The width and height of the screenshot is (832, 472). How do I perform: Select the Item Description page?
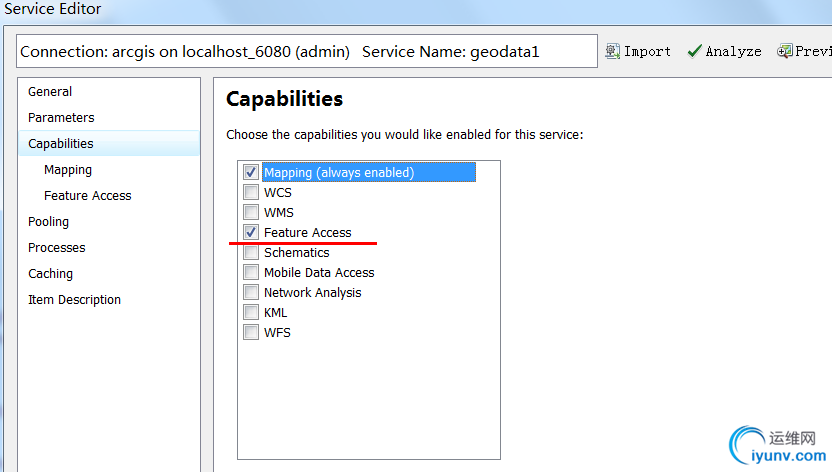(x=74, y=299)
